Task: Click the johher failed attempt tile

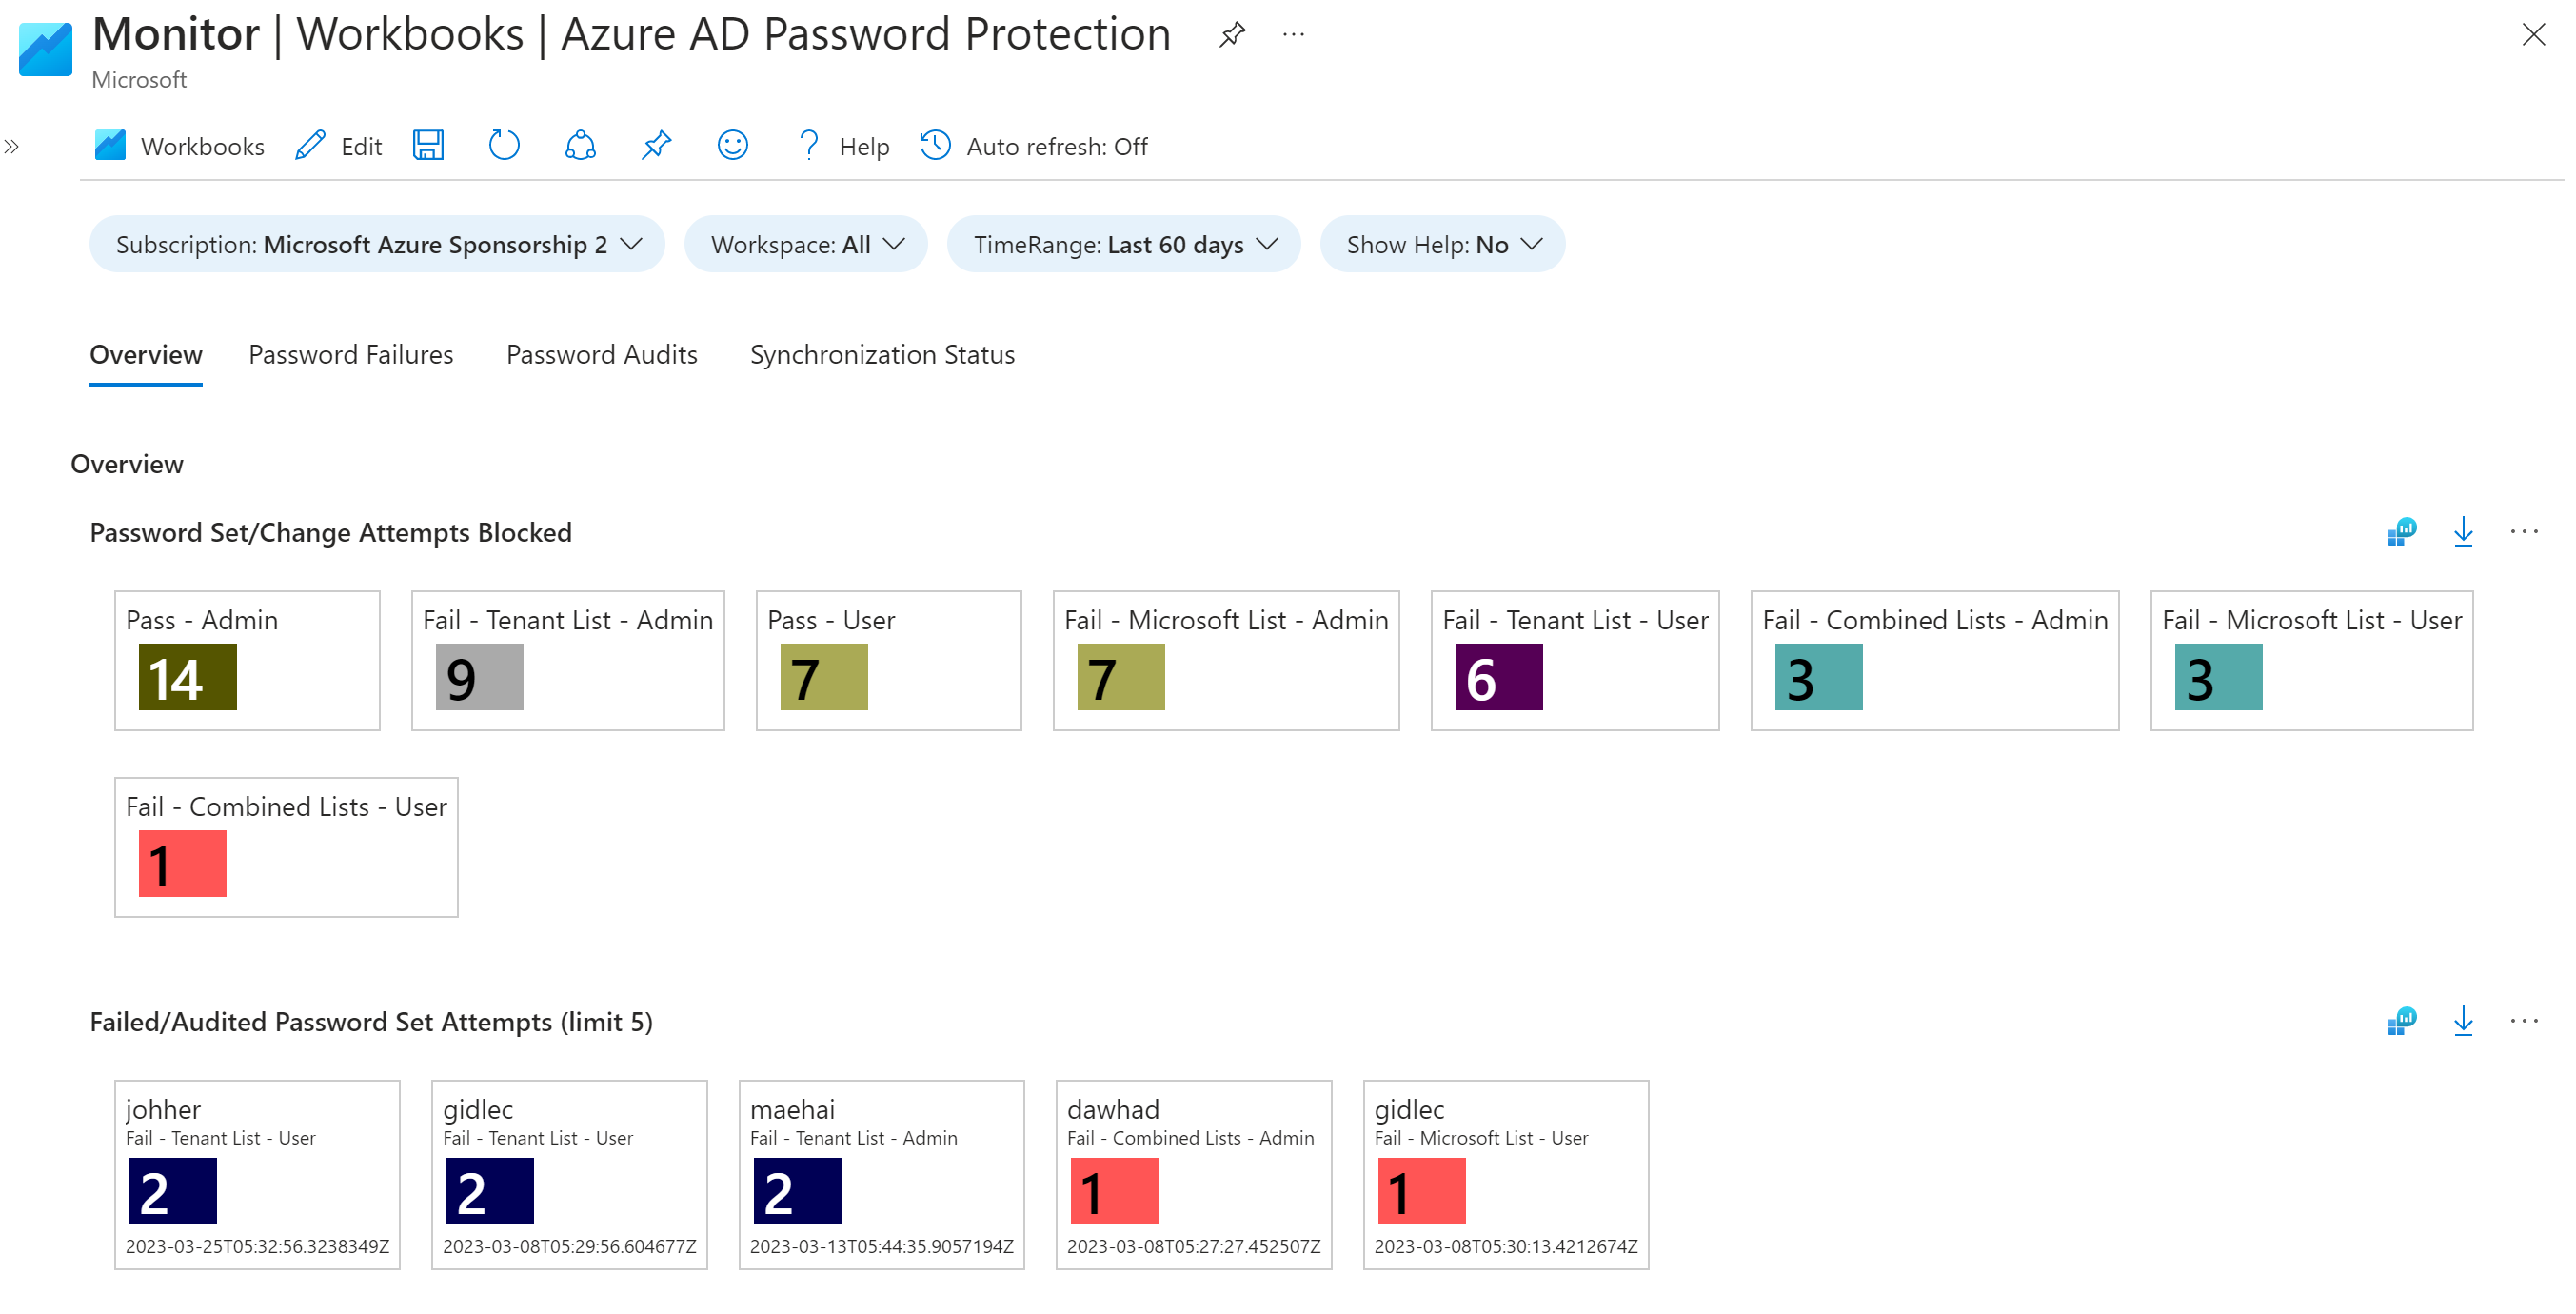Action: [257, 1174]
